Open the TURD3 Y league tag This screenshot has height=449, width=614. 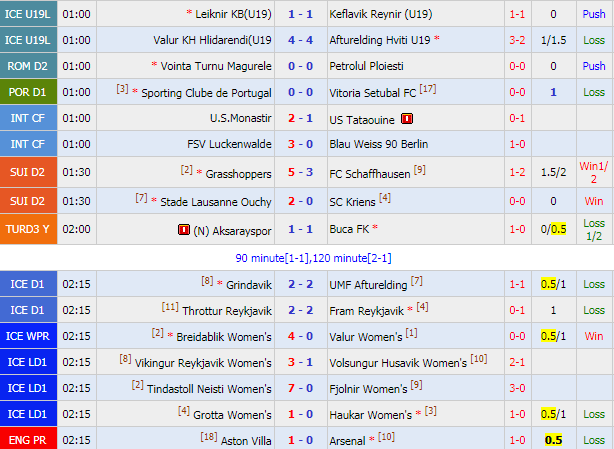pyautogui.click(x=28, y=229)
